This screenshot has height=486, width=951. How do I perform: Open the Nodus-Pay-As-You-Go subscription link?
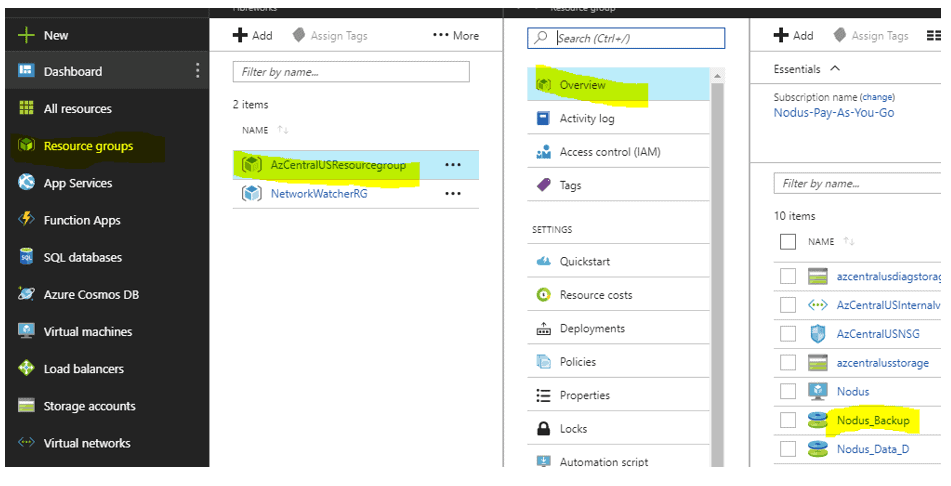tap(833, 113)
